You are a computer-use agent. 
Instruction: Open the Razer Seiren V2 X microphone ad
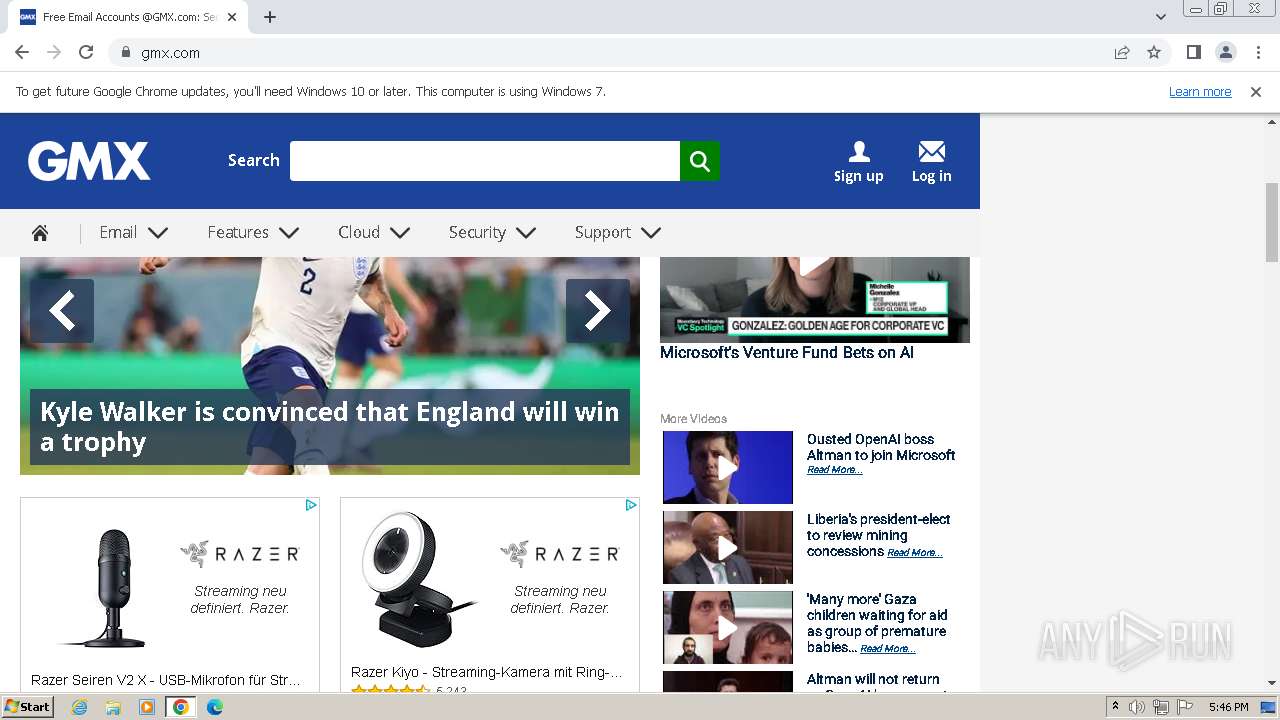tap(170, 594)
